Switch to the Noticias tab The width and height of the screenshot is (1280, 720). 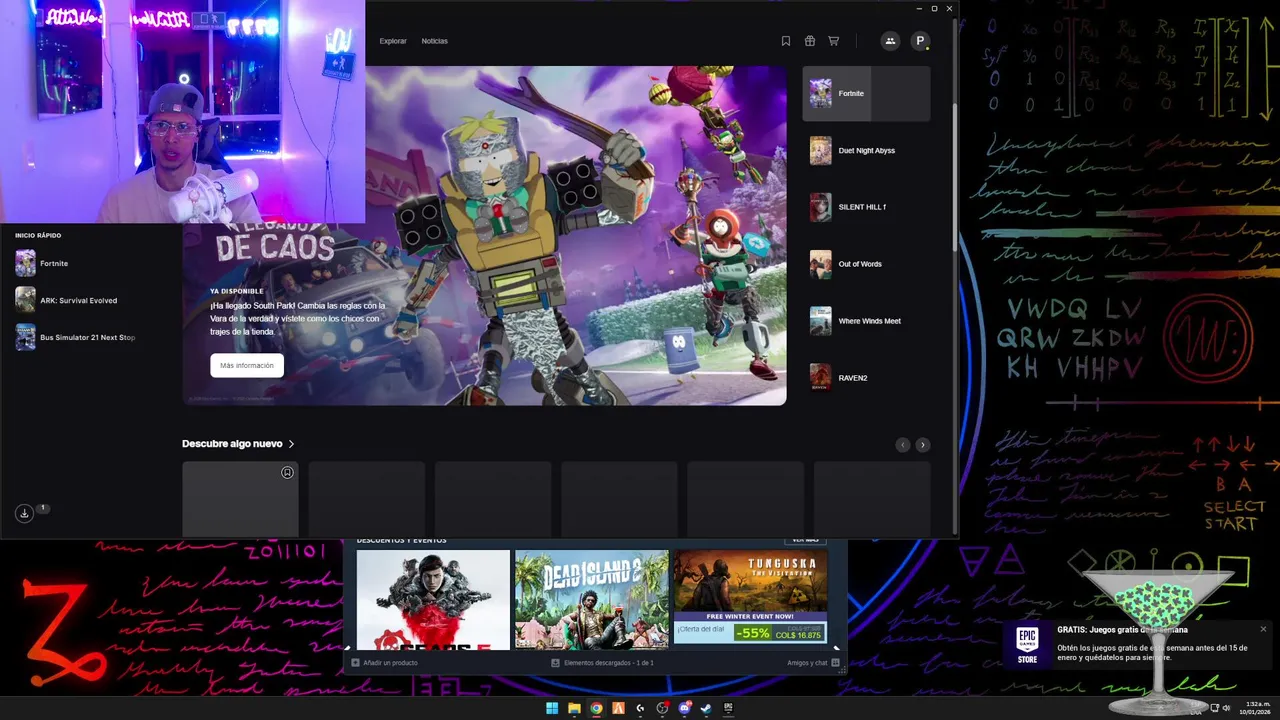coord(435,41)
